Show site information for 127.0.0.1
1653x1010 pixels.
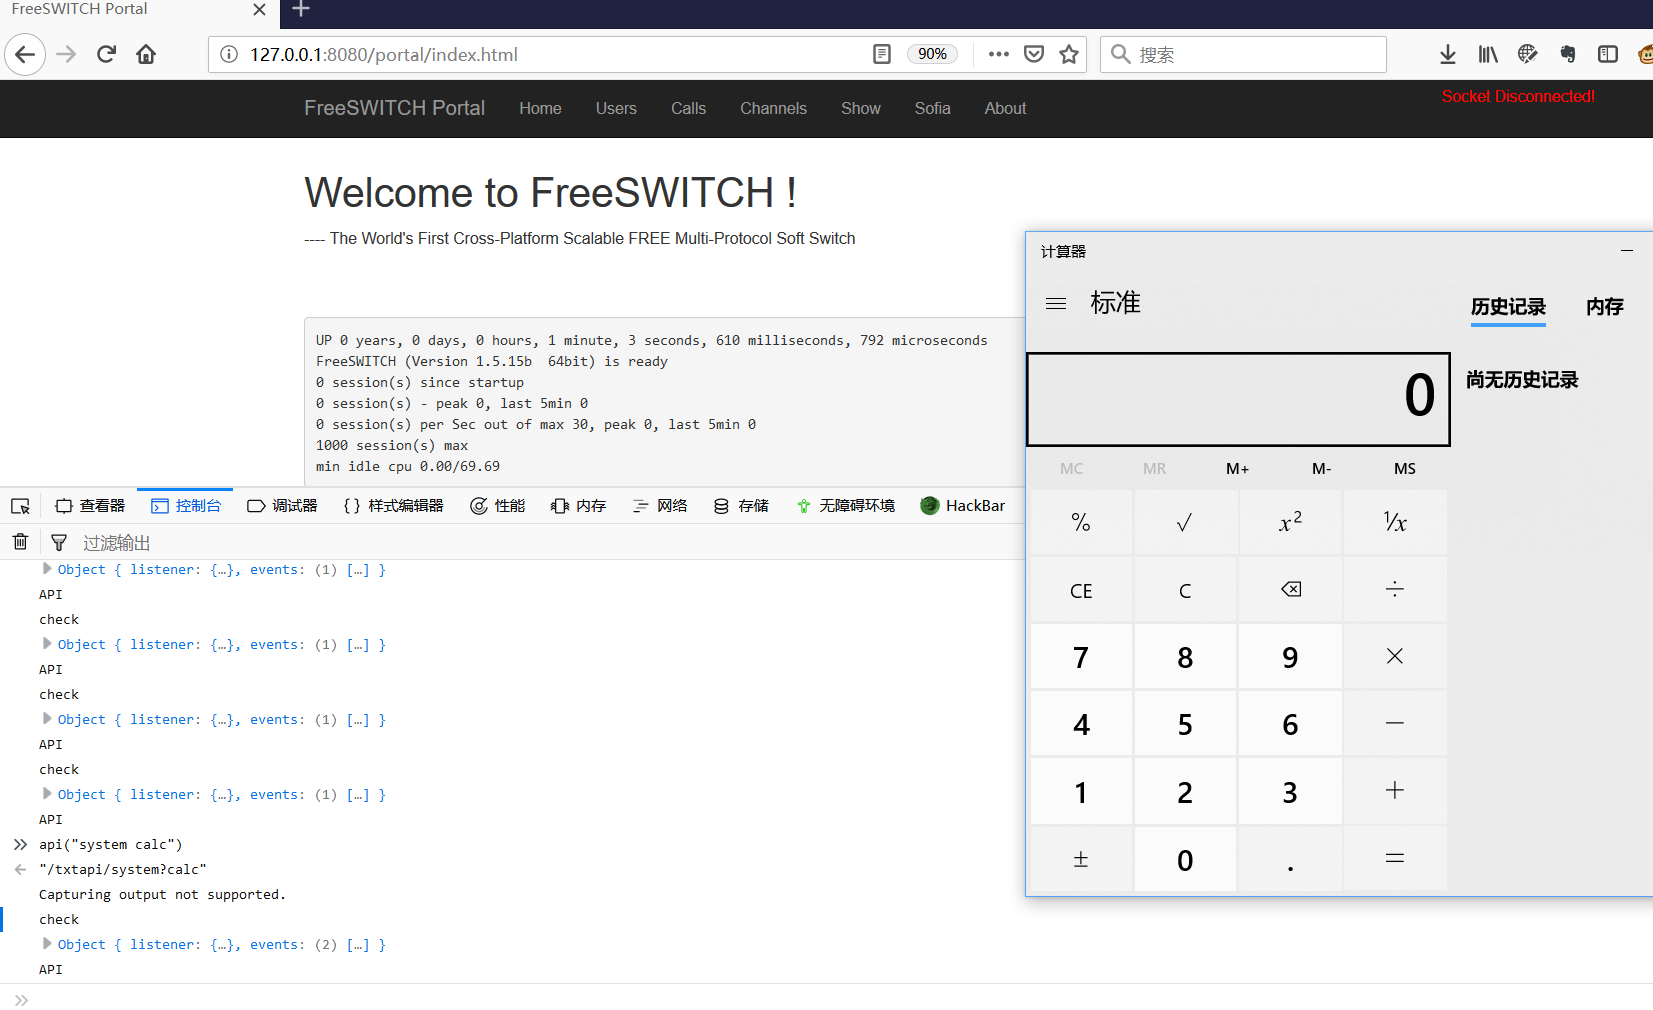[229, 54]
